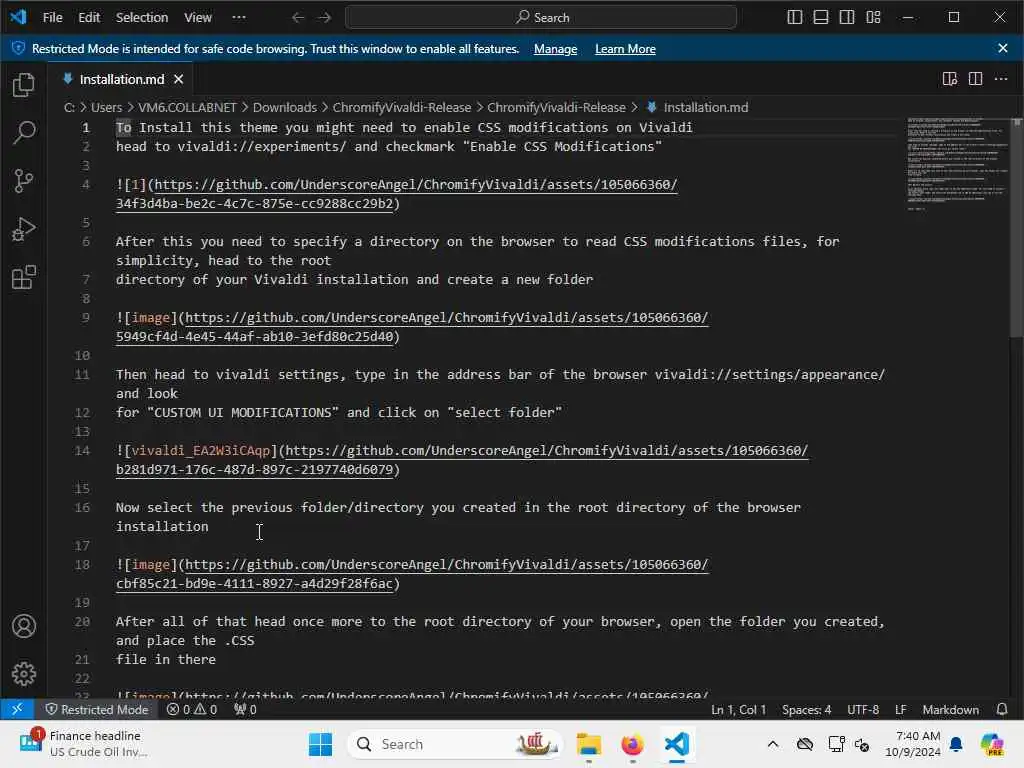The height and width of the screenshot is (768, 1024).
Task: Open problems panel via errors warnings count
Action: coord(191,709)
